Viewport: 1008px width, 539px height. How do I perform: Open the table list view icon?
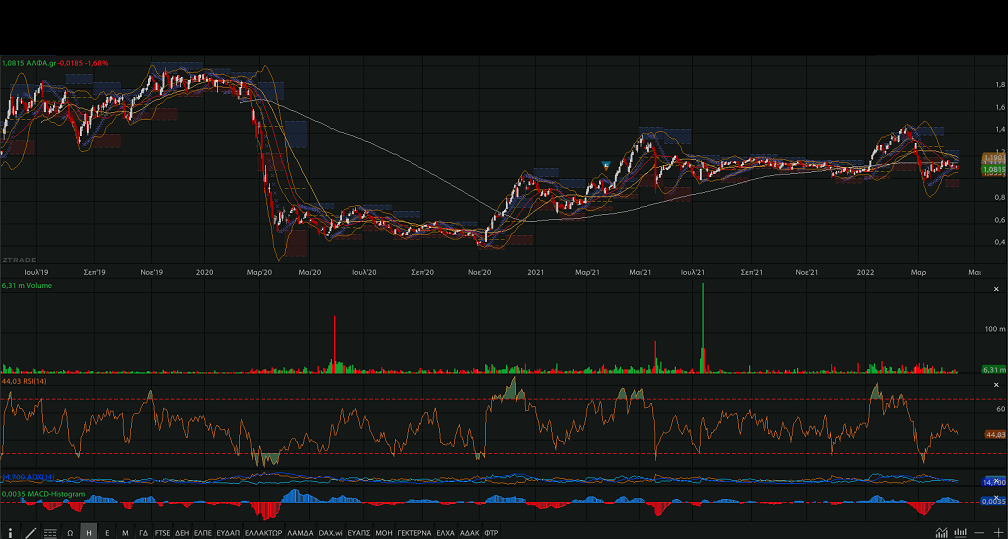pyautogui.click(x=50, y=533)
